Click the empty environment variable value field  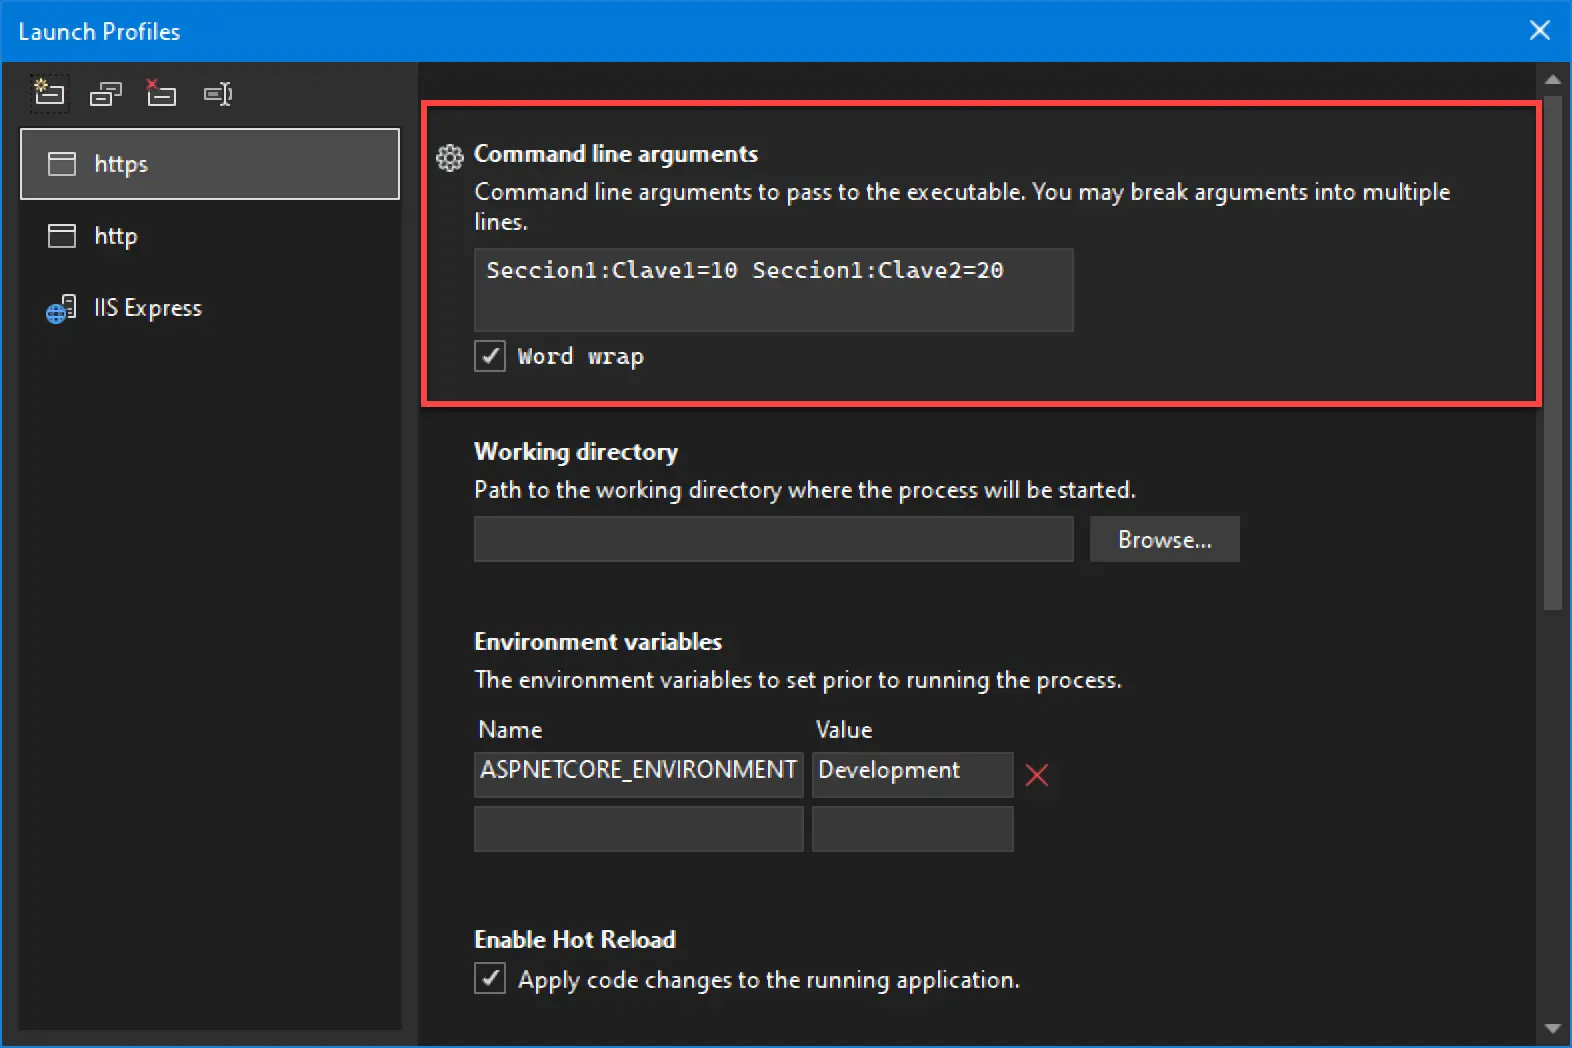(912, 829)
